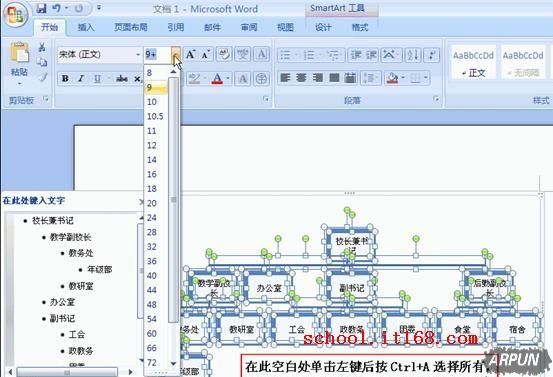Open the font name dropdown
553x377 pixels.
tap(138, 55)
